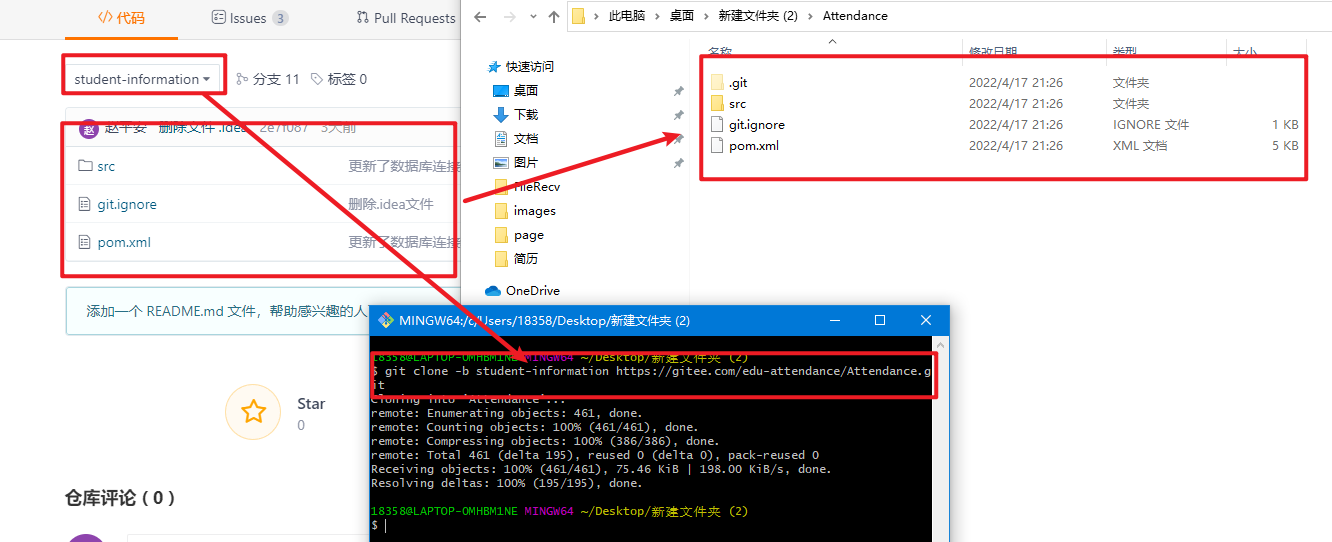
Task: Click pin icon beside 图片
Action: click(x=679, y=163)
